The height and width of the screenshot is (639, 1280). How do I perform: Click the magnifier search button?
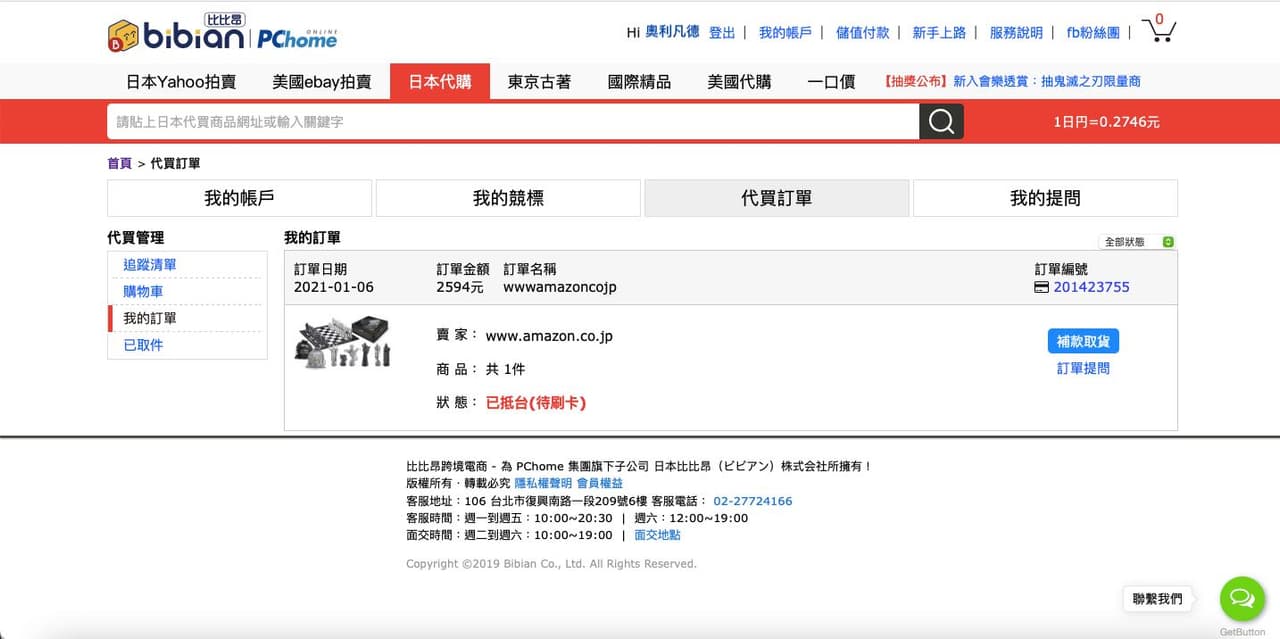(x=941, y=121)
